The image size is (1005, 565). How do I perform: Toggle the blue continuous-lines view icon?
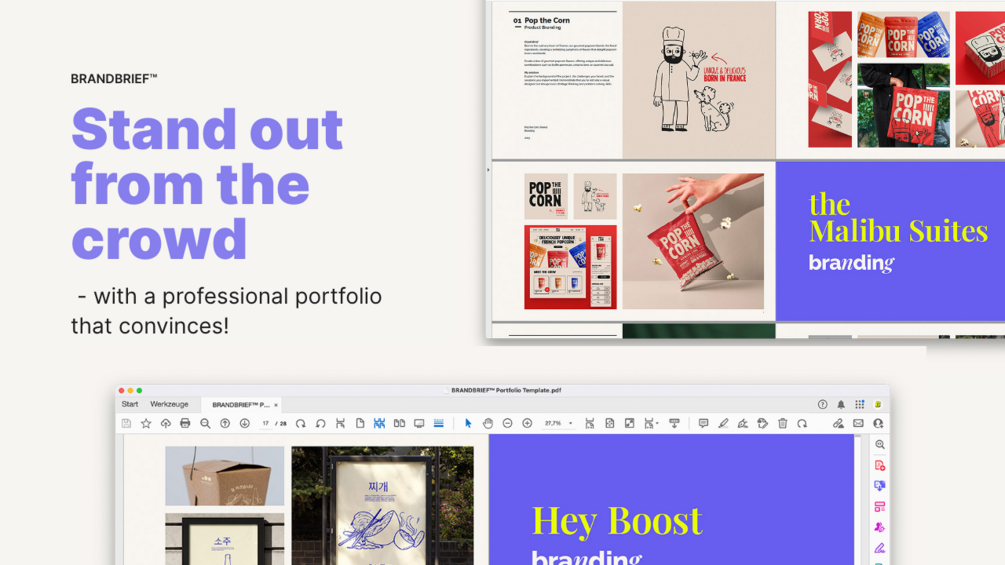click(x=439, y=423)
